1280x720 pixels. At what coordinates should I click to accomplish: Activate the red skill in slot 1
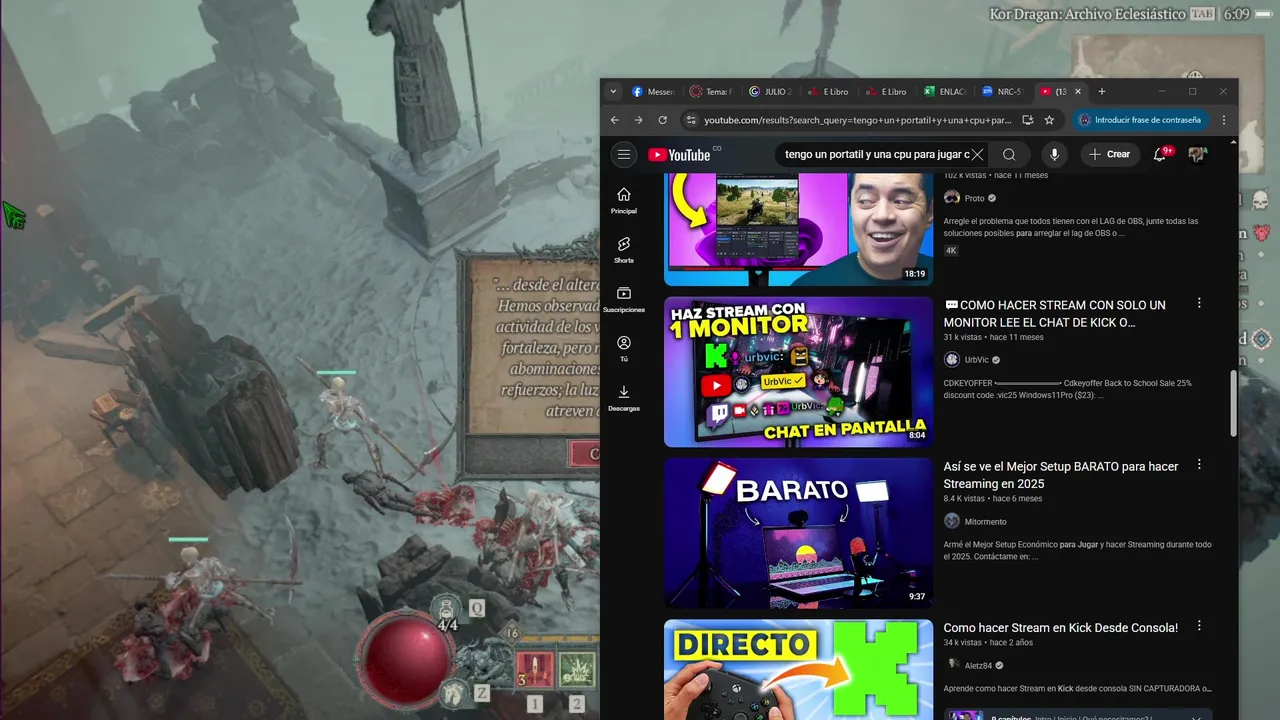click(534, 668)
